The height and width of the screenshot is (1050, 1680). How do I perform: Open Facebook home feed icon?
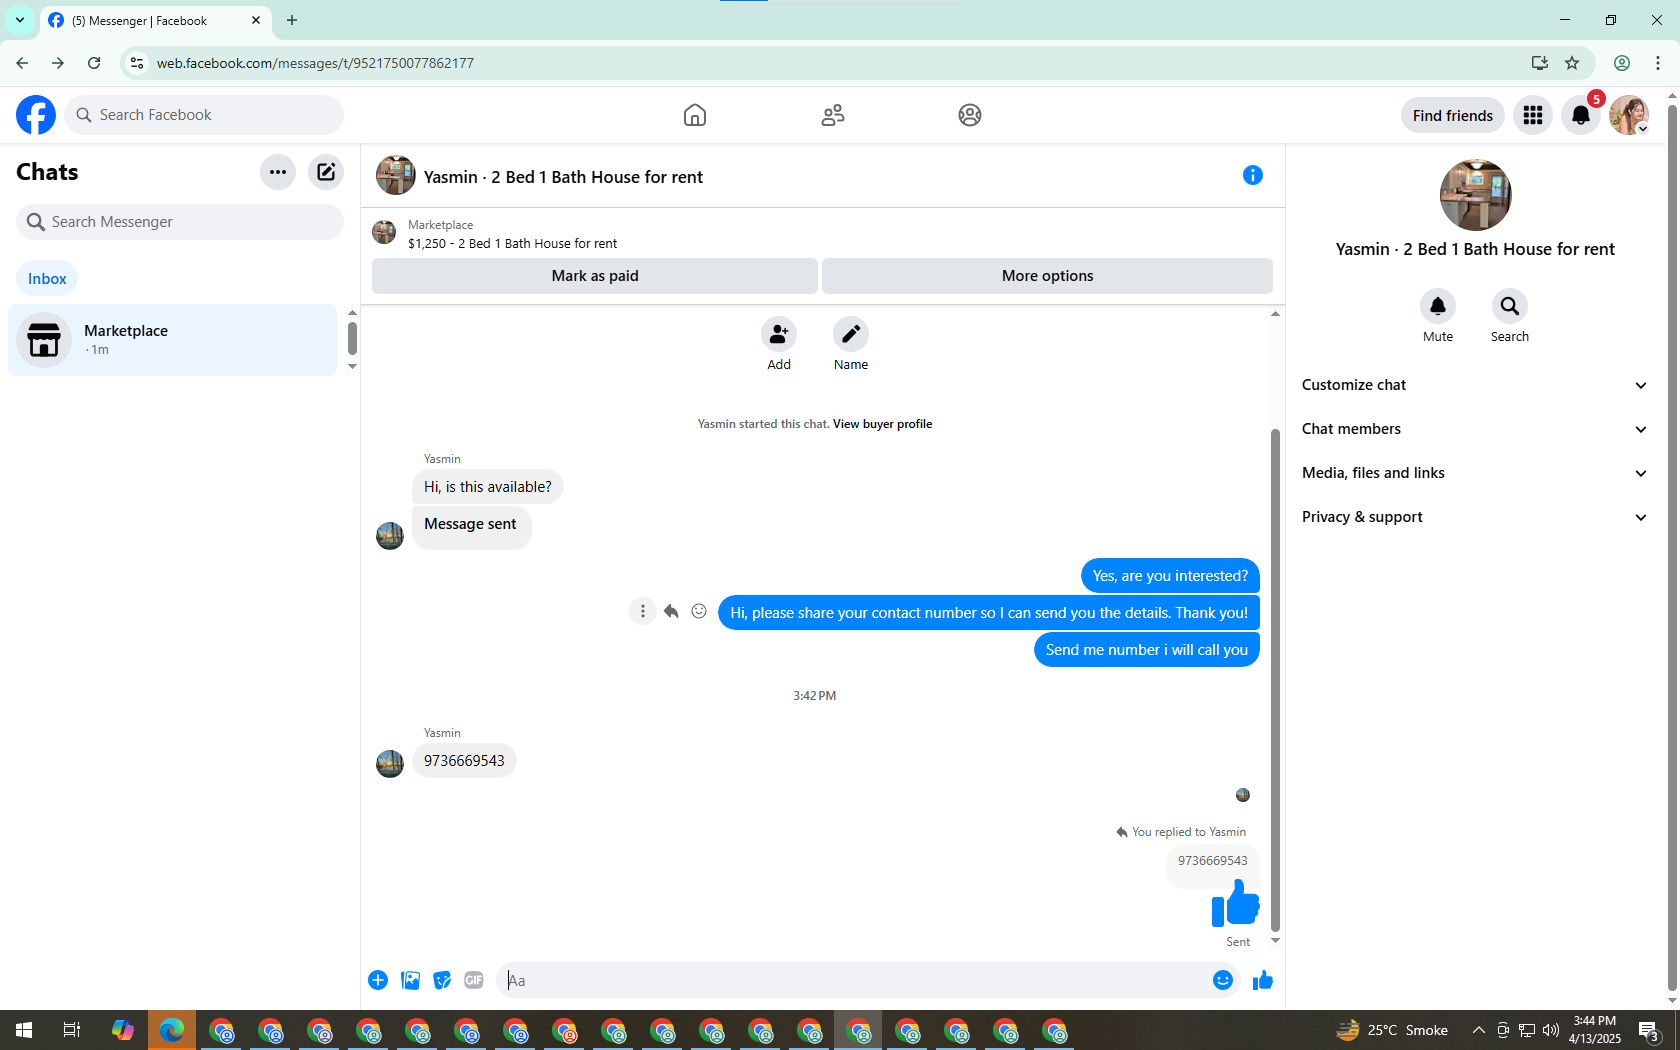pos(695,115)
